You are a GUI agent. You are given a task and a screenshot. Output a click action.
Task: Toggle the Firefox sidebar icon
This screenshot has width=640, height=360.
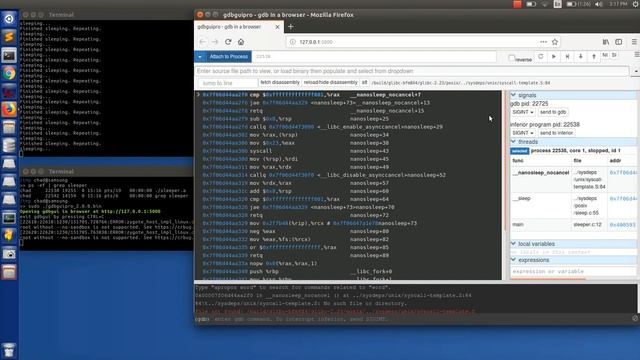coord(619,42)
